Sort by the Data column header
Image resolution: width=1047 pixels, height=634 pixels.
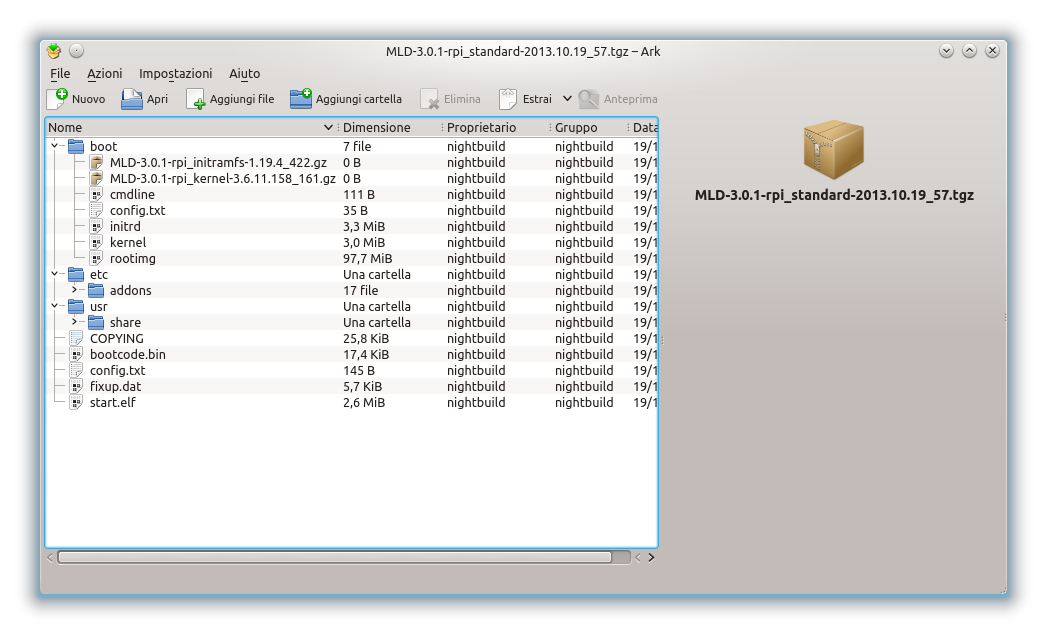[644, 128]
